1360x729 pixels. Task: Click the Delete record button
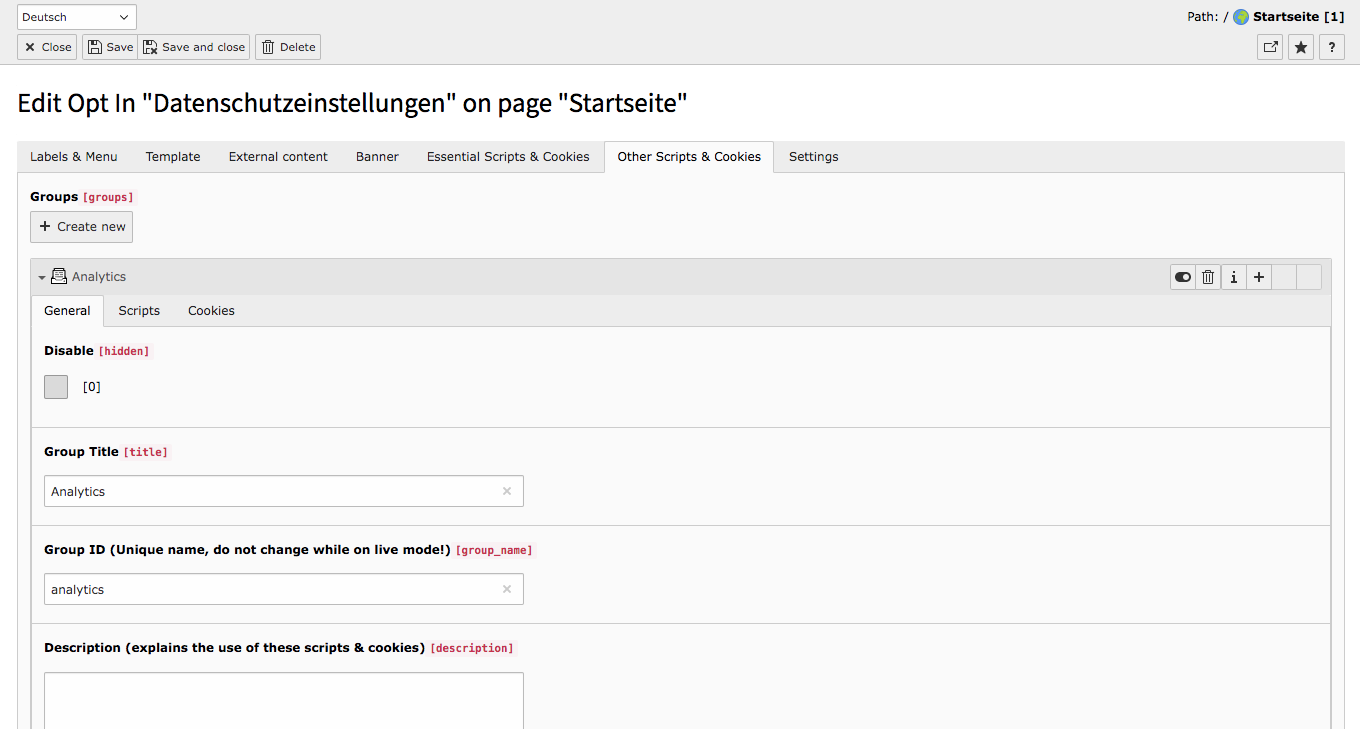pos(288,47)
